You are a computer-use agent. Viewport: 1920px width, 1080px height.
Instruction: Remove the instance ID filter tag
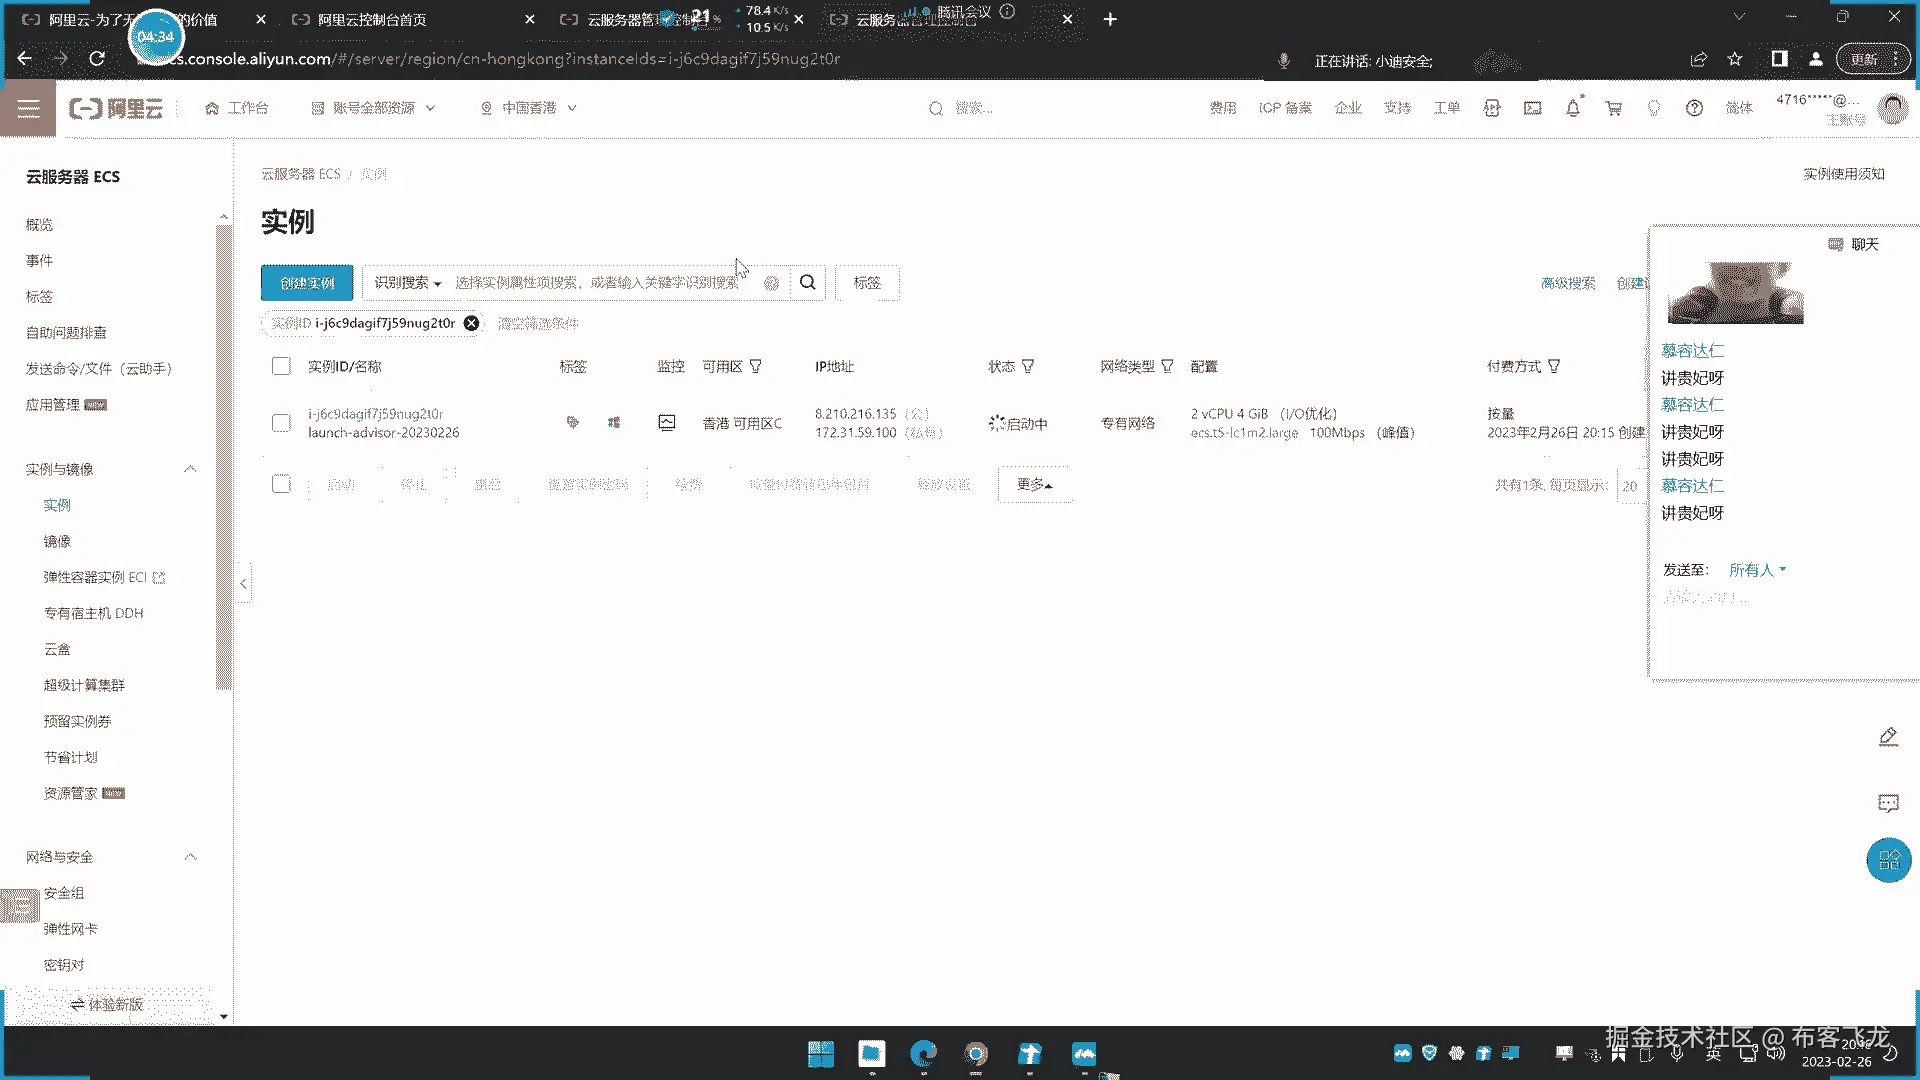471,323
